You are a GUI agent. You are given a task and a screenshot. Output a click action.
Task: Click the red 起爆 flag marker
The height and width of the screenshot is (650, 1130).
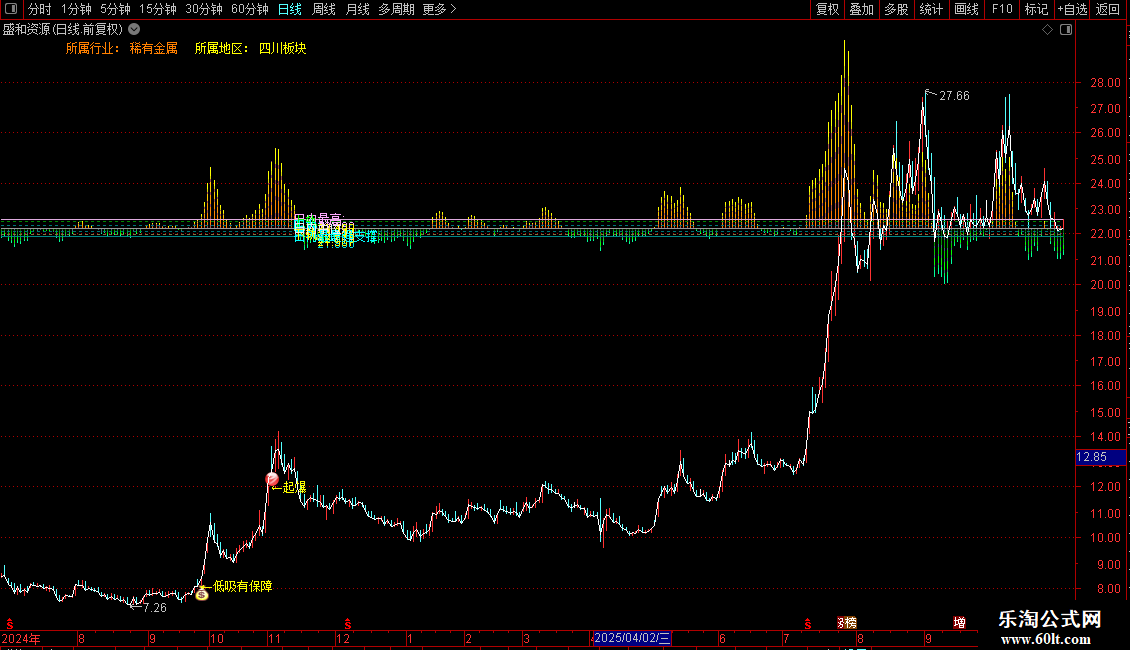click(x=272, y=479)
